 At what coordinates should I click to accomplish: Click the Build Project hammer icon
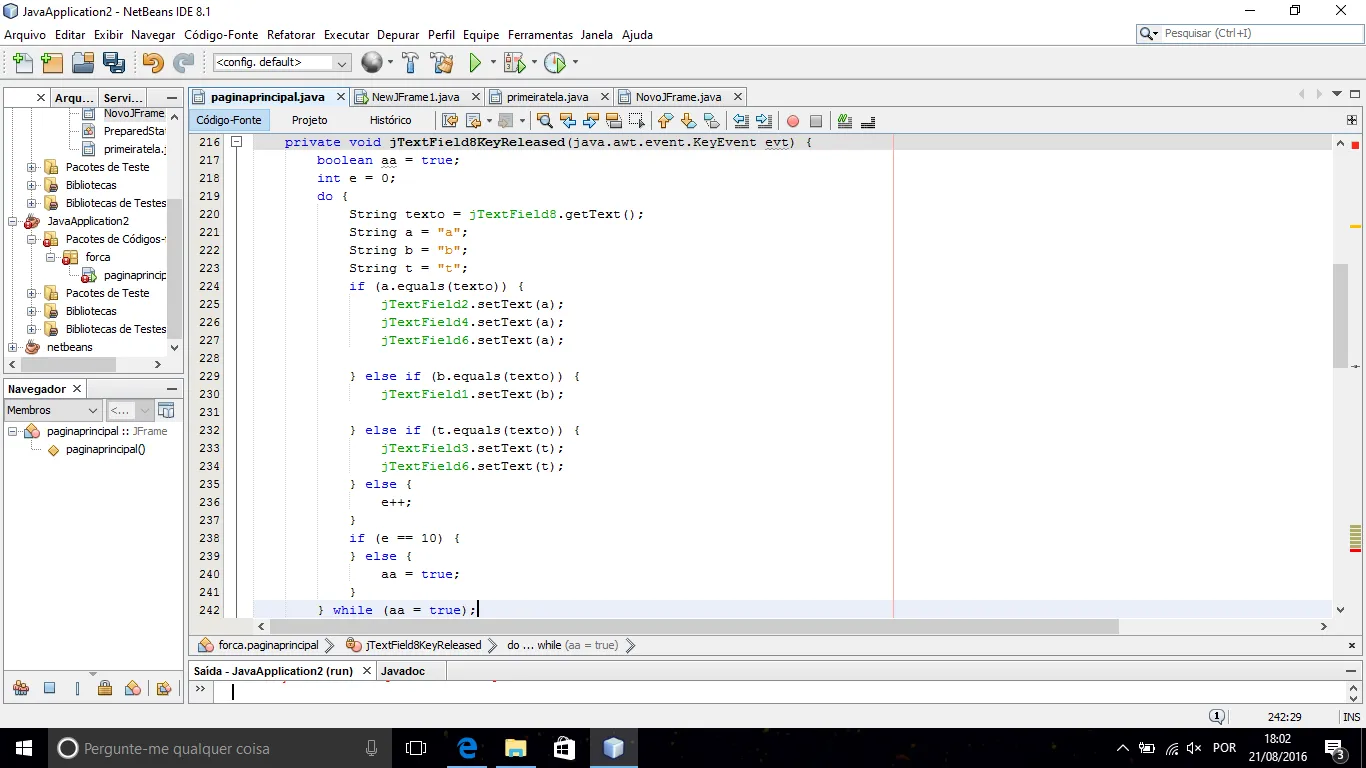click(x=410, y=63)
